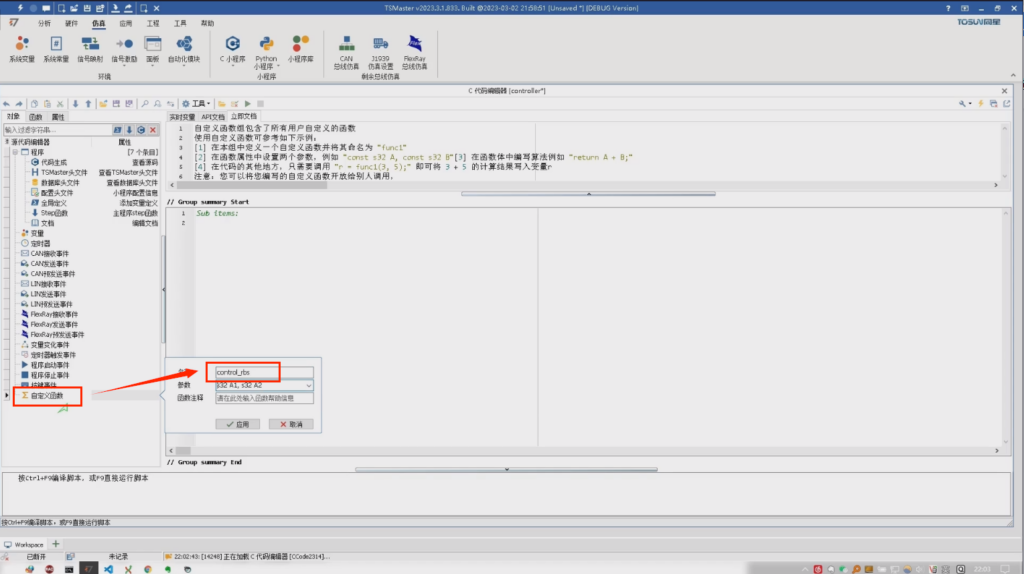Open 小程序库 in the ribbon
Image resolution: width=1024 pixels, height=574 pixels.
tap(300, 48)
